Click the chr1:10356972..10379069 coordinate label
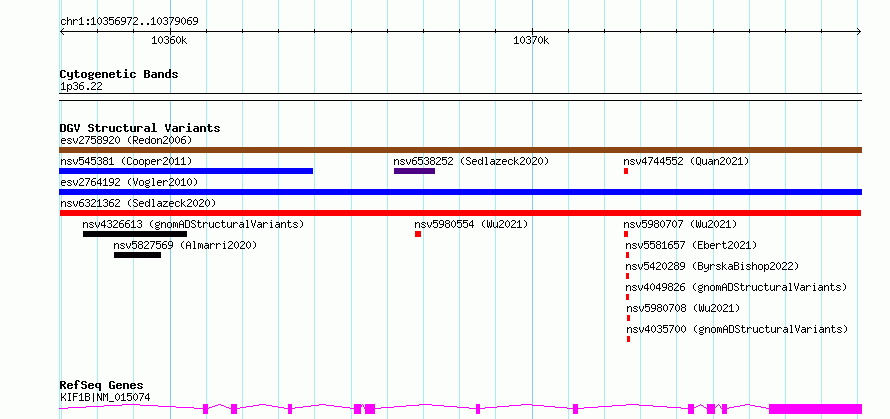Viewport: 890px width, 419px height. coord(129,22)
